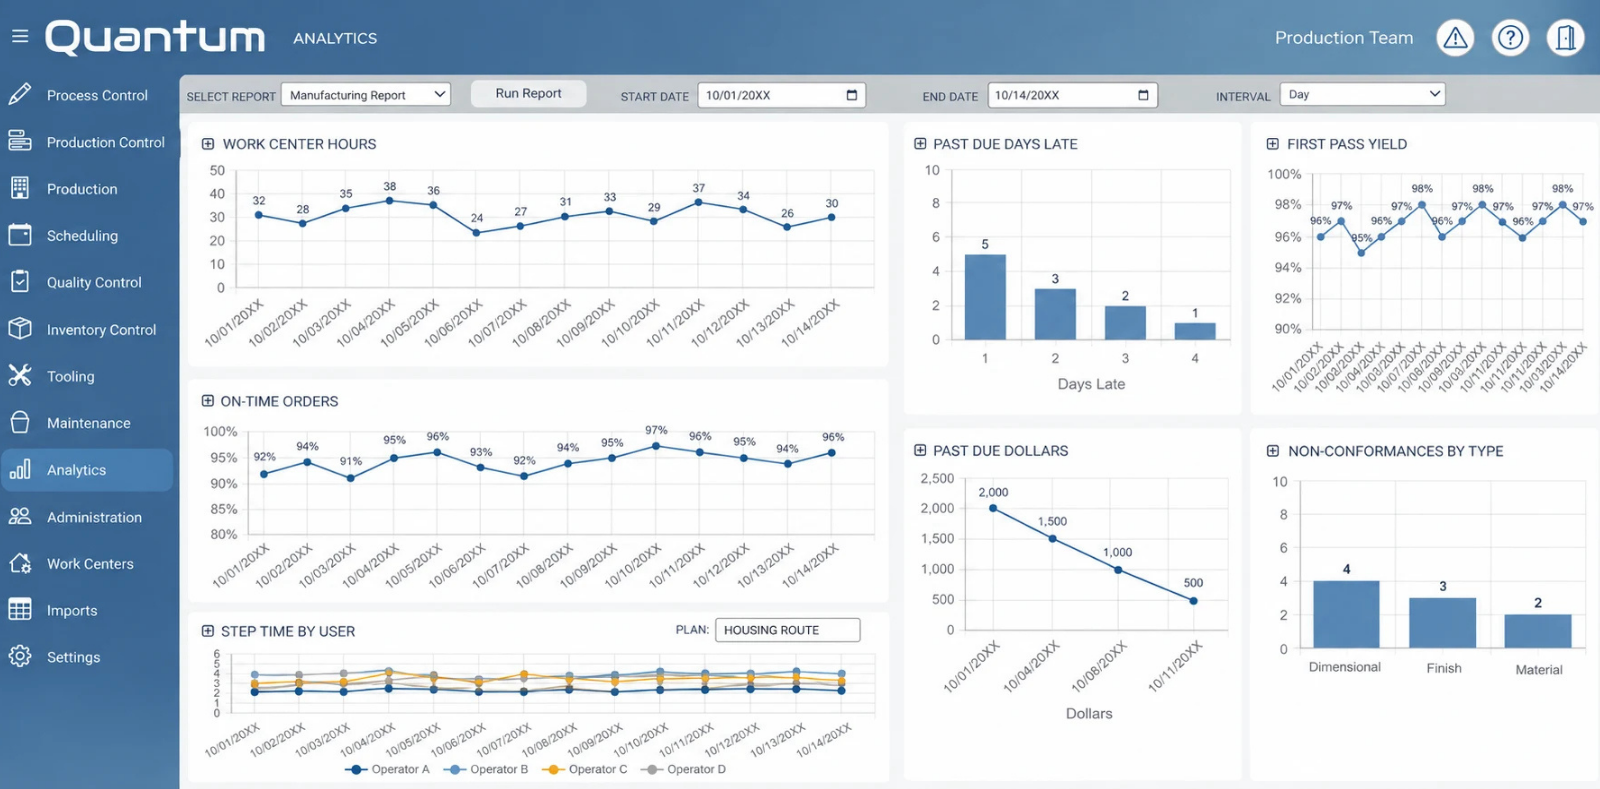Click the alert warning triangle icon
This screenshot has height=789, width=1600.
1455,38
